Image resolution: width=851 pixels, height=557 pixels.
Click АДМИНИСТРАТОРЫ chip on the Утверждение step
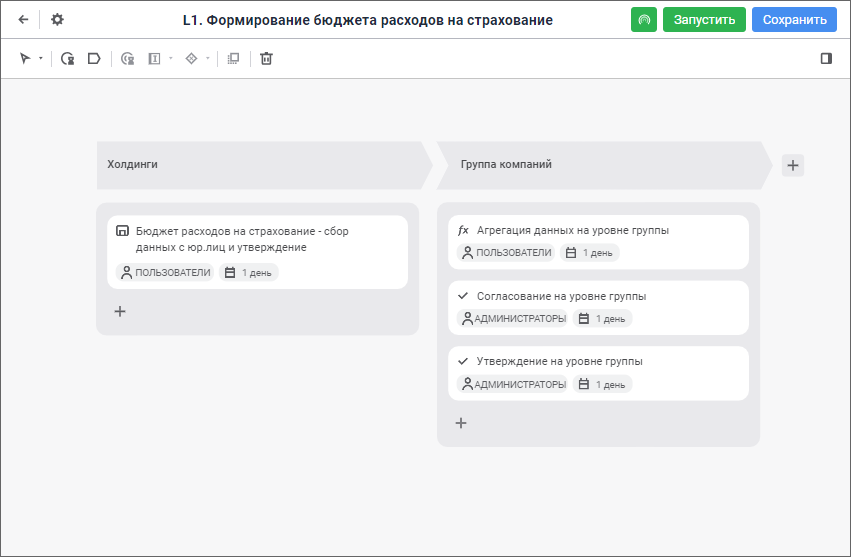coord(512,384)
